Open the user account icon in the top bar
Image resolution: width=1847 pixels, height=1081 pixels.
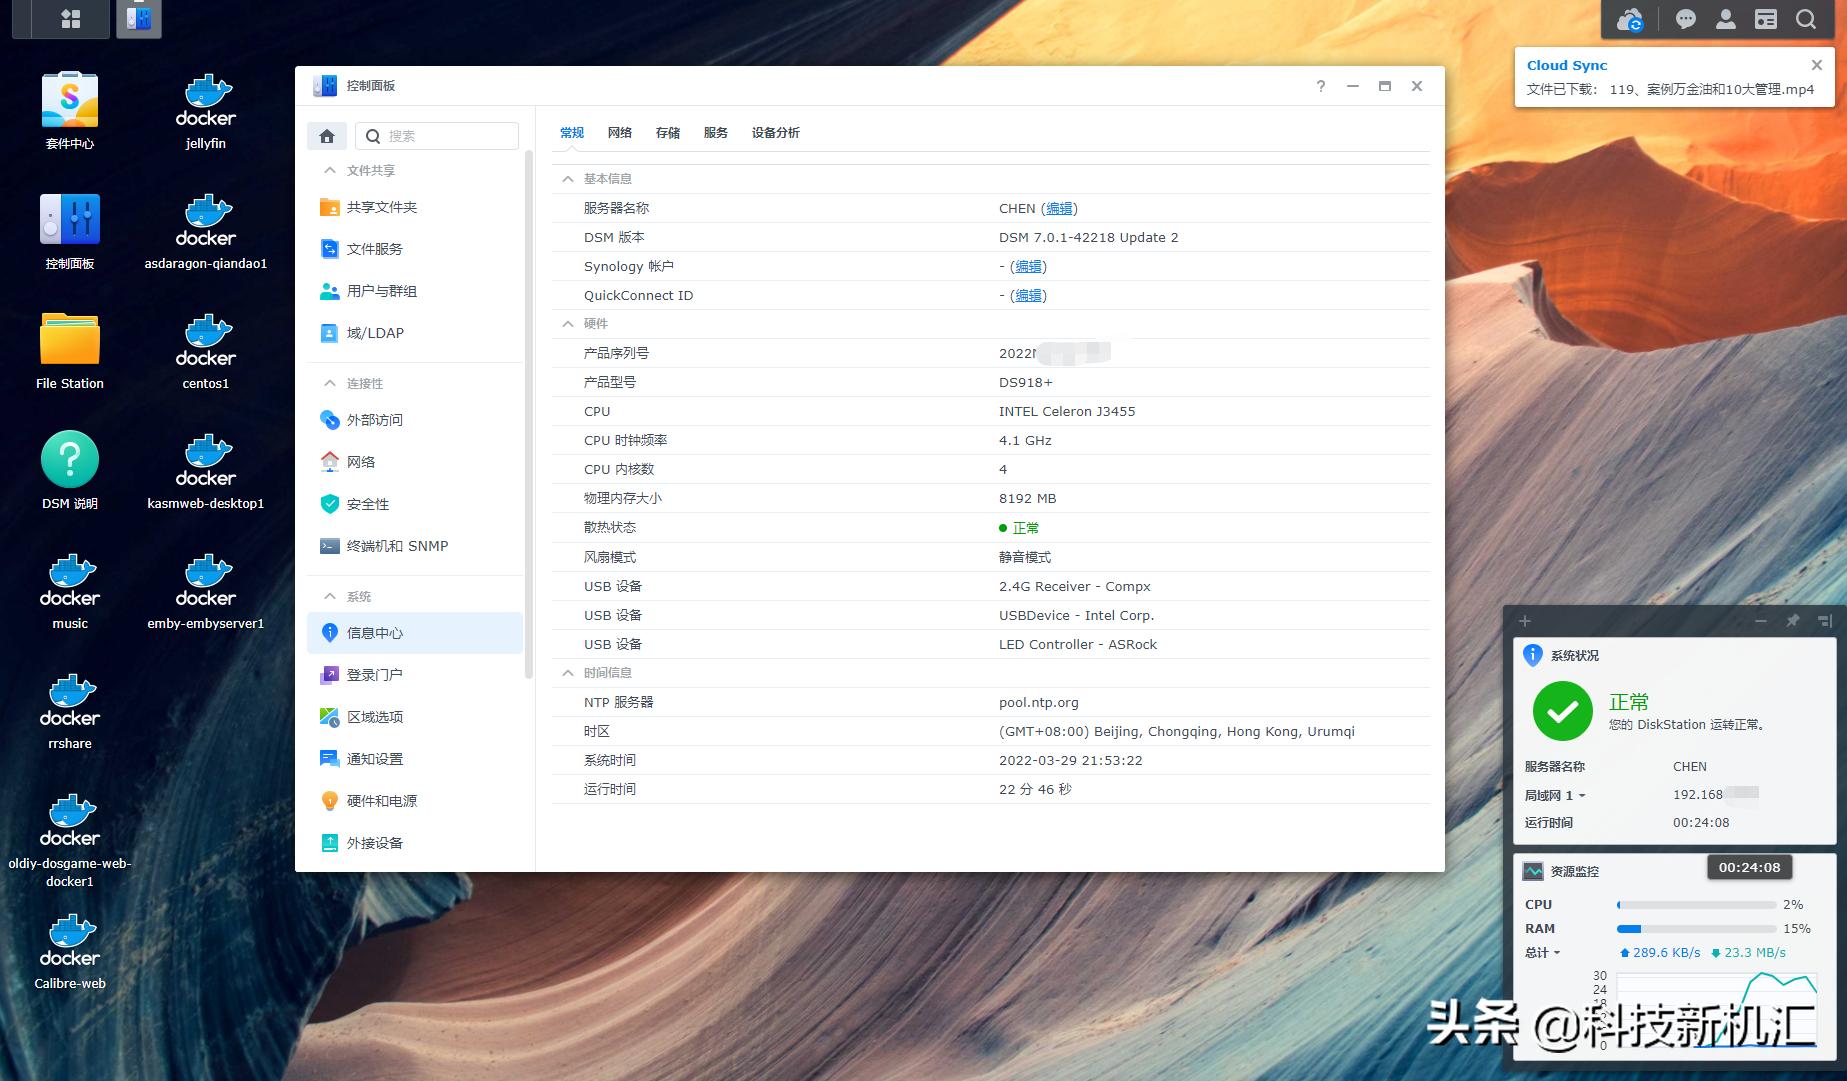tap(1725, 18)
